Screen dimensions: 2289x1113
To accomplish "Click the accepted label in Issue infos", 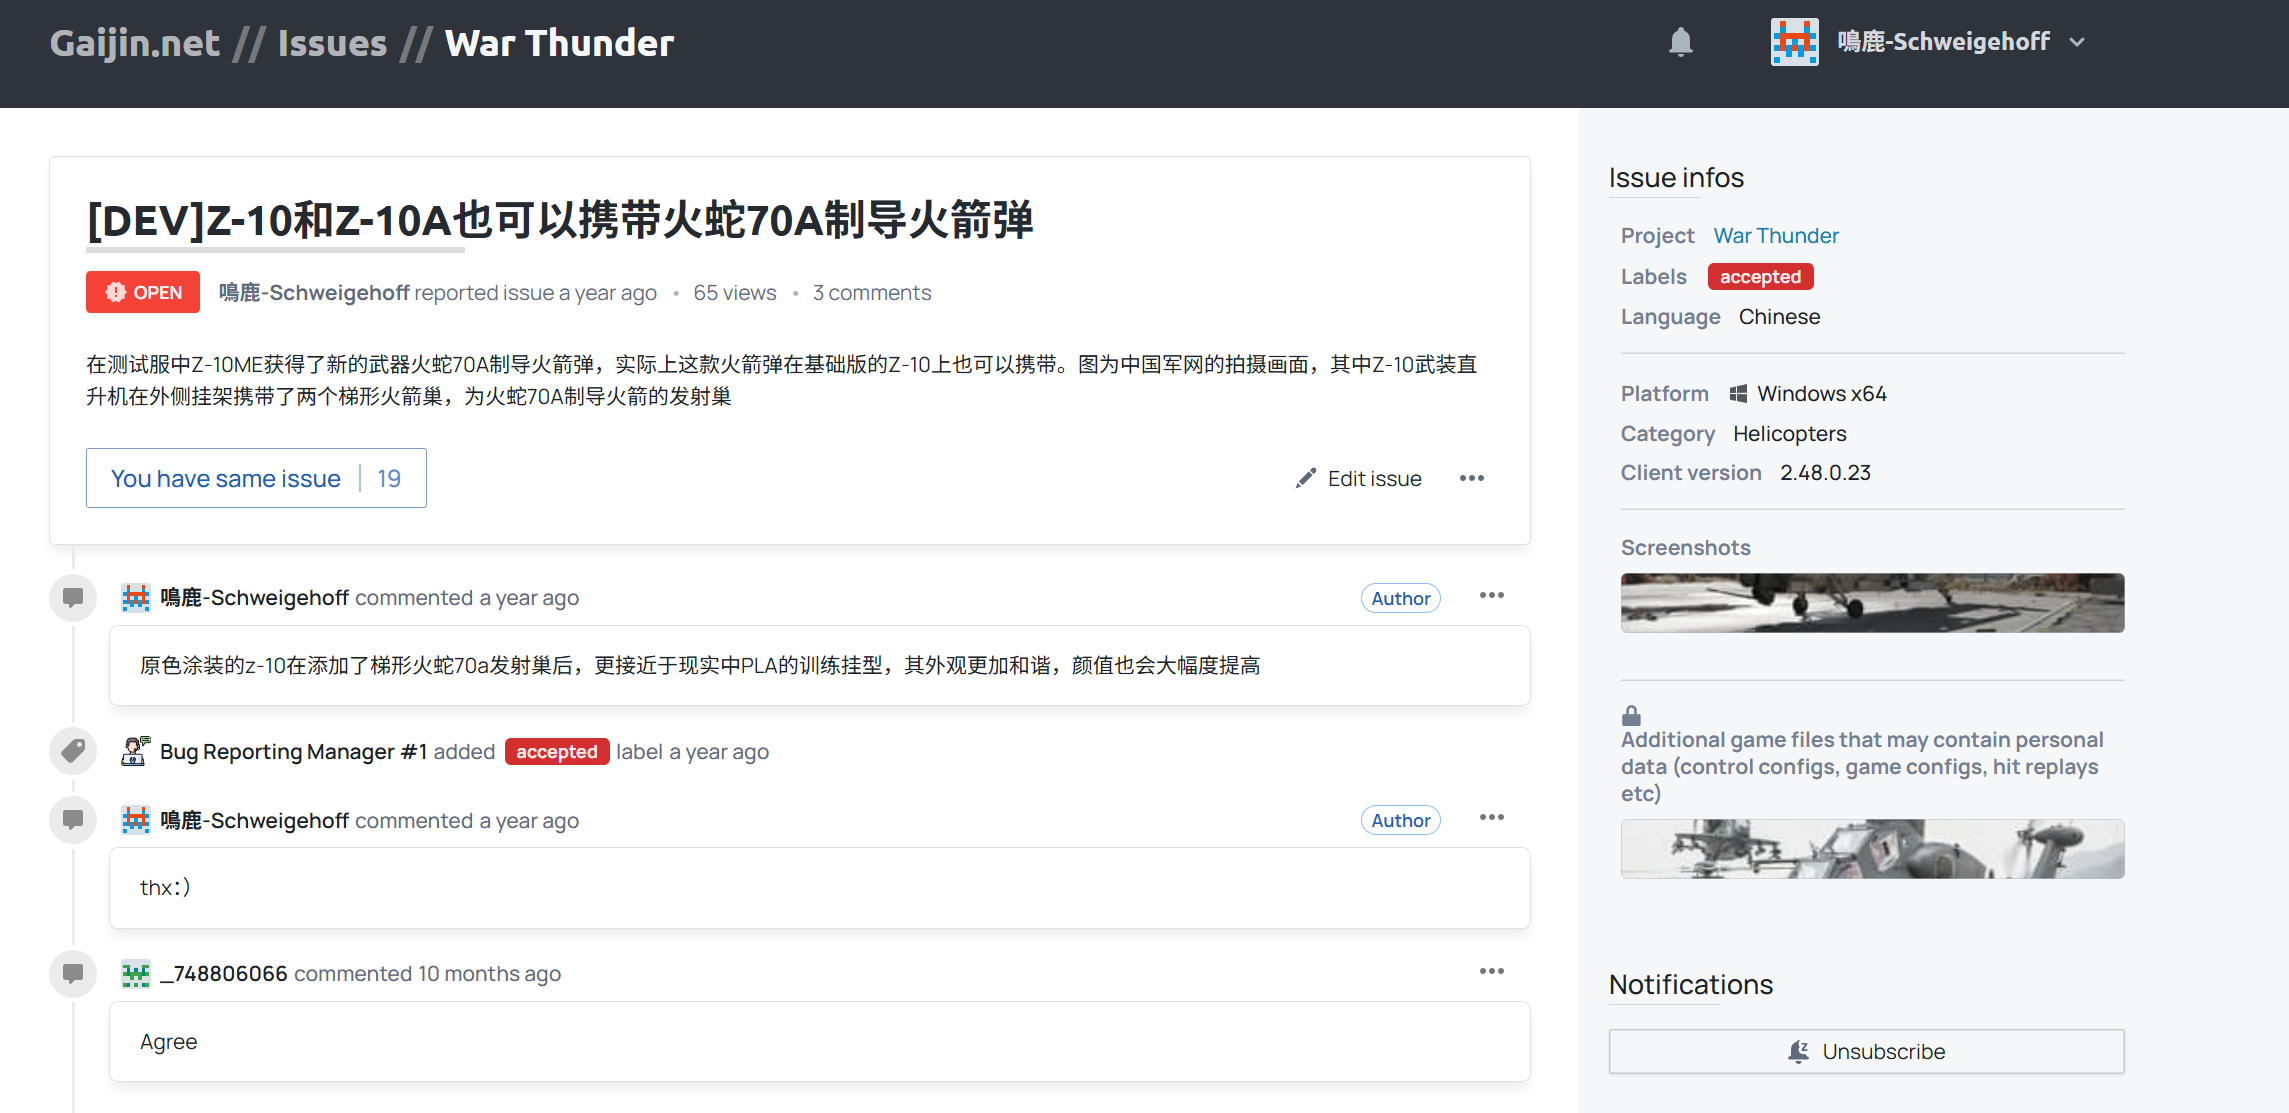I will (x=1760, y=277).
